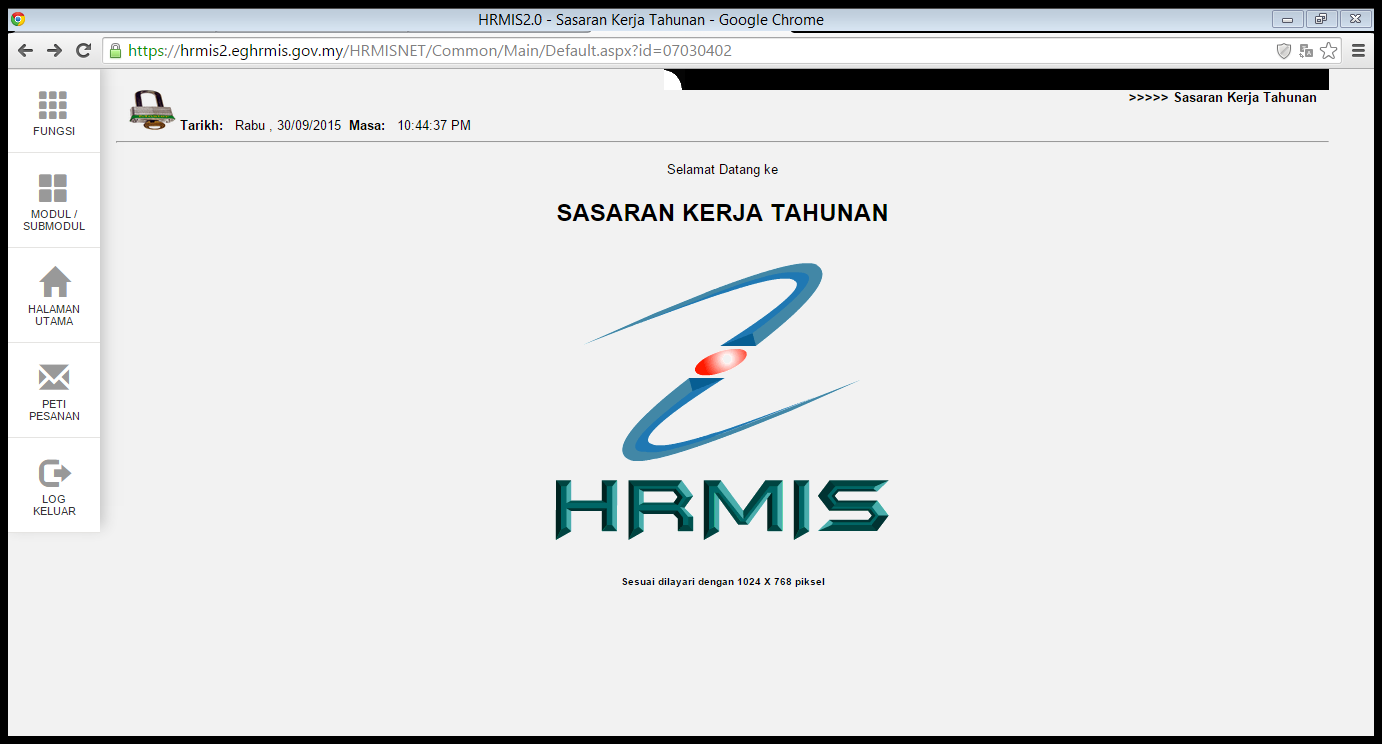
Task: Click the translate page icon
Action: click(x=1306, y=50)
